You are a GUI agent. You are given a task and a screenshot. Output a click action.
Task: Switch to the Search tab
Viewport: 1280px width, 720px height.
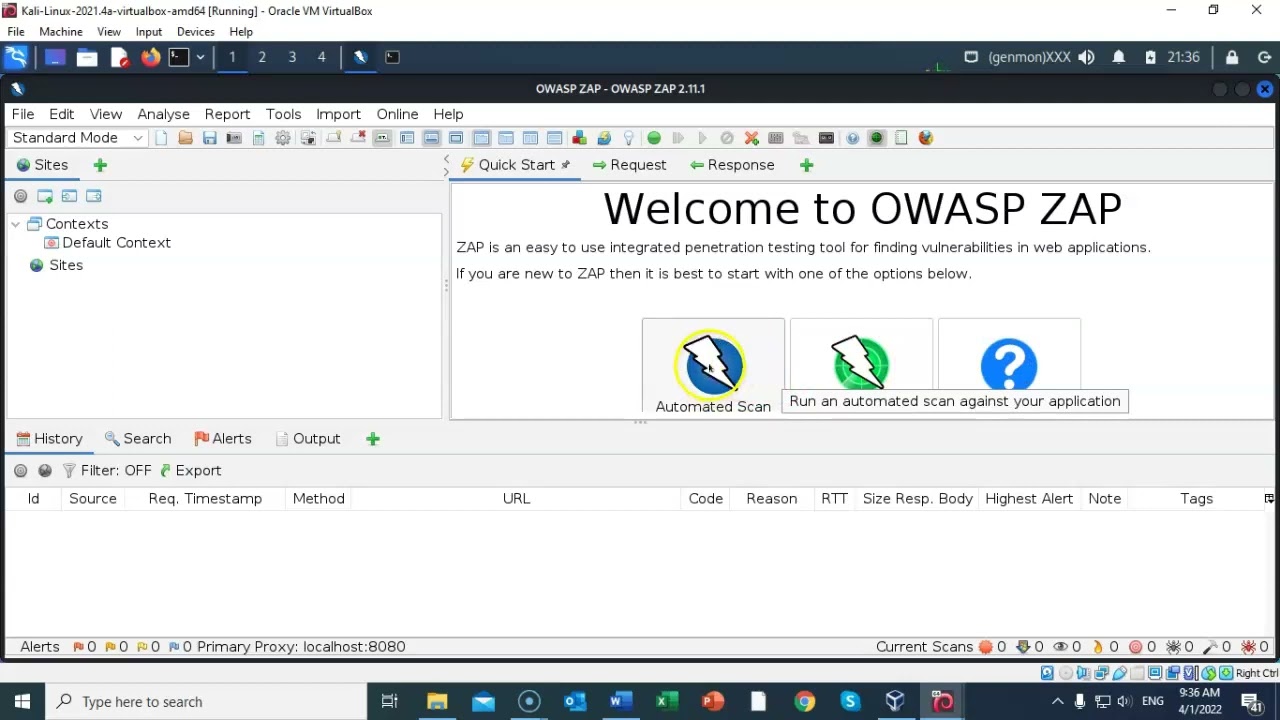click(138, 439)
